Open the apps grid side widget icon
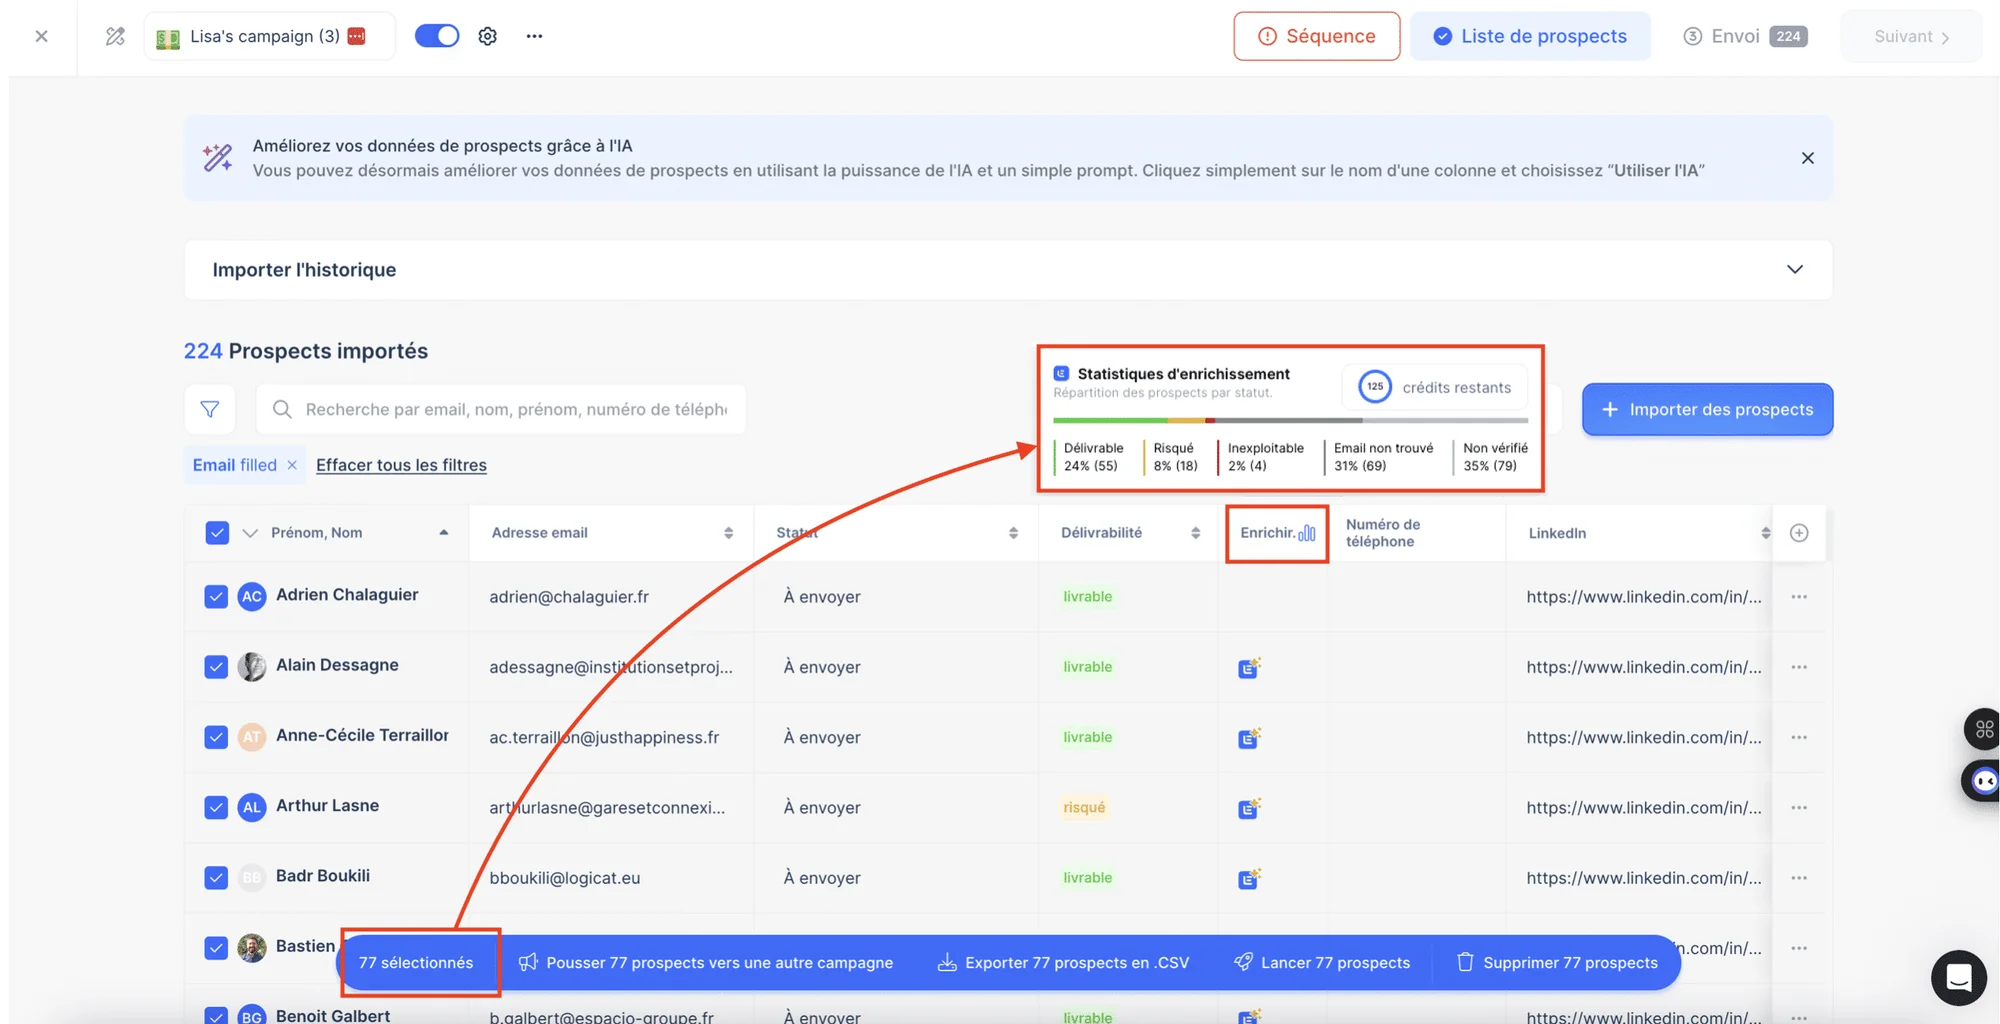Image resolution: width=2000 pixels, height=1024 pixels. tap(1983, 729)
